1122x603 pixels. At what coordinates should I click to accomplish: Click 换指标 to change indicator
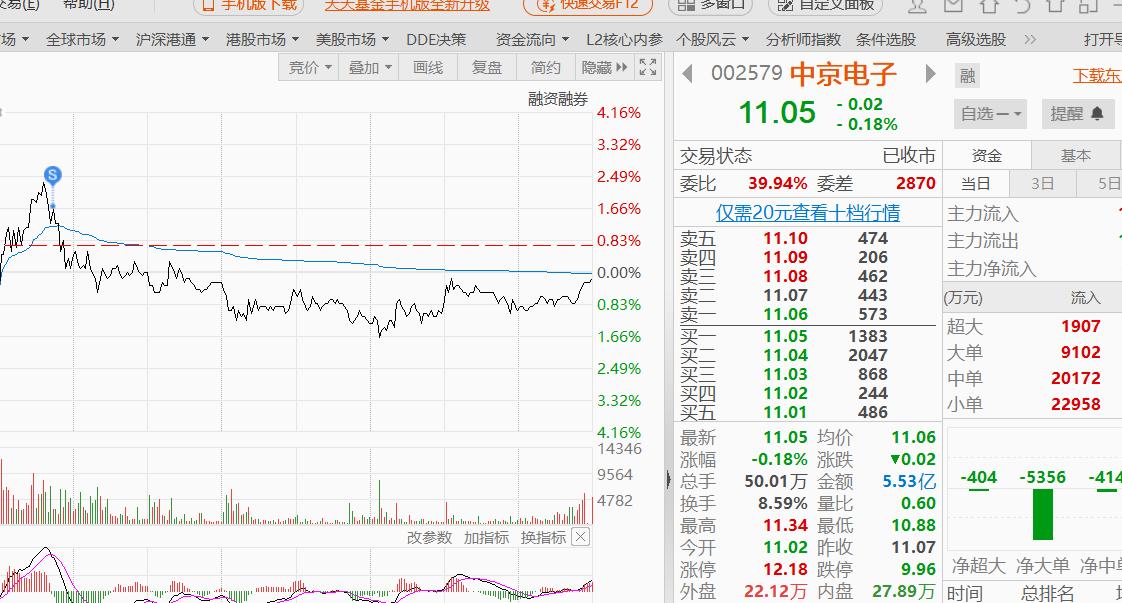pyautogui.click(x=544, y=537)
